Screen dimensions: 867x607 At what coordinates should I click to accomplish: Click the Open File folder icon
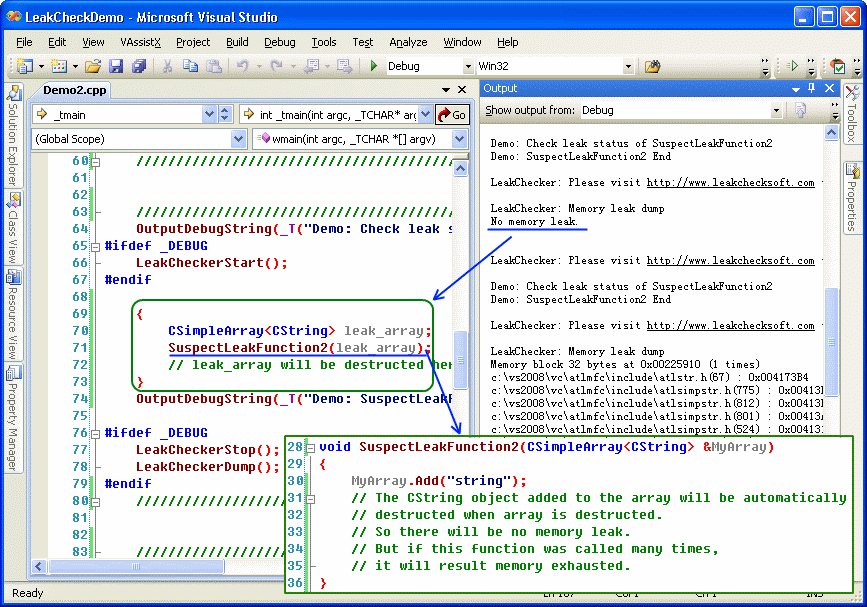coord(93,66)
